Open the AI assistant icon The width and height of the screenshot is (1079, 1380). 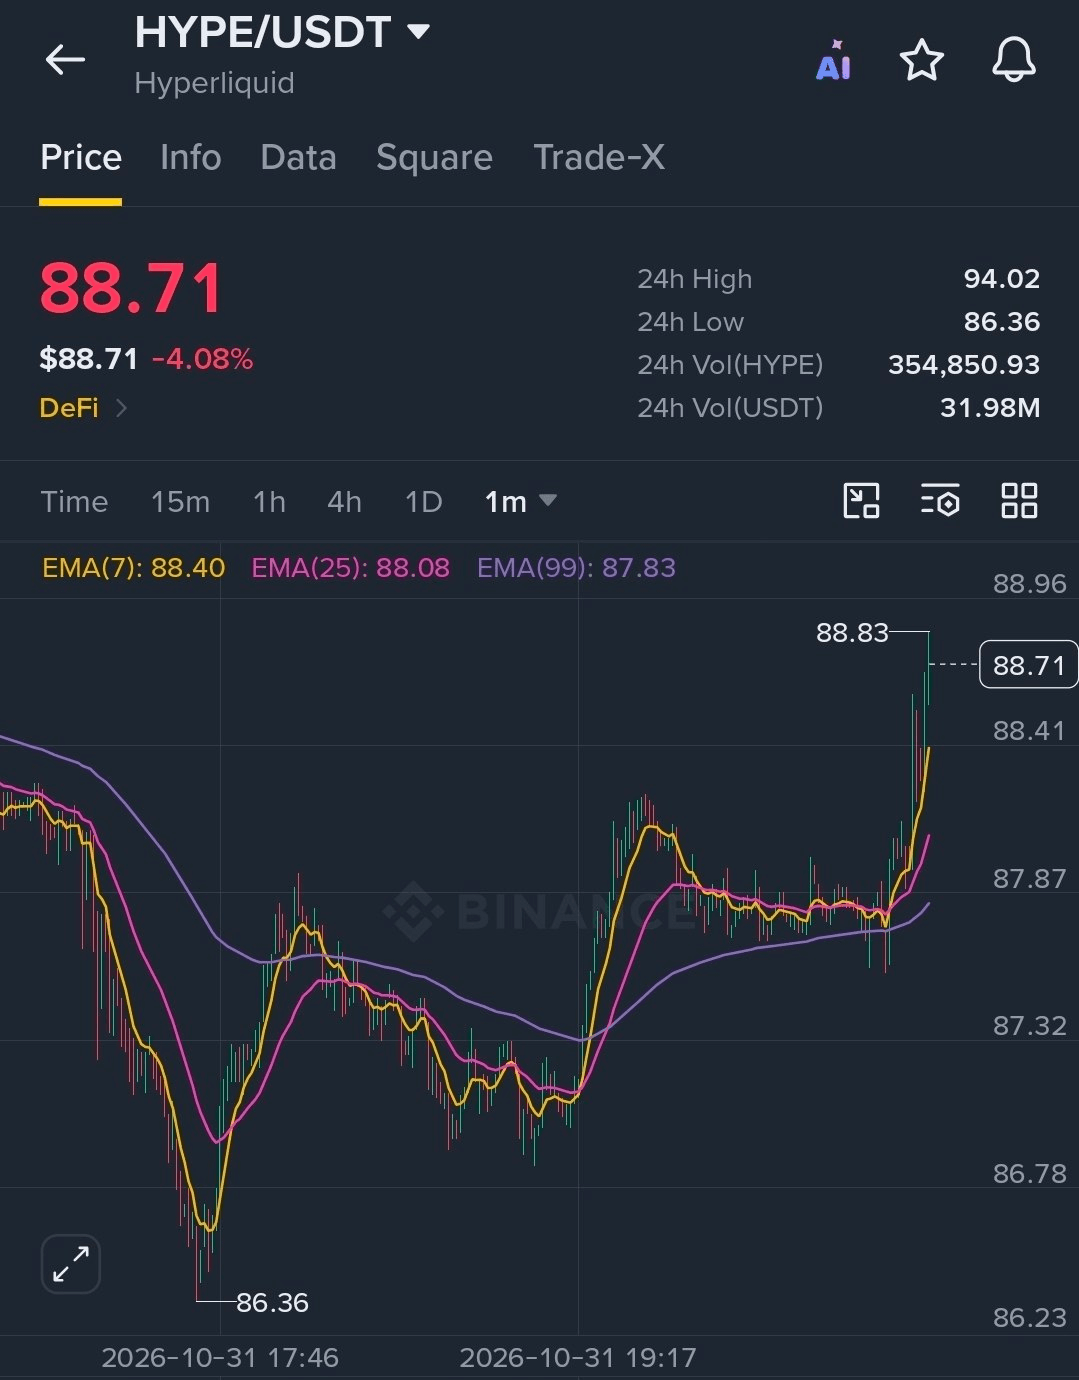click(833, 60)
